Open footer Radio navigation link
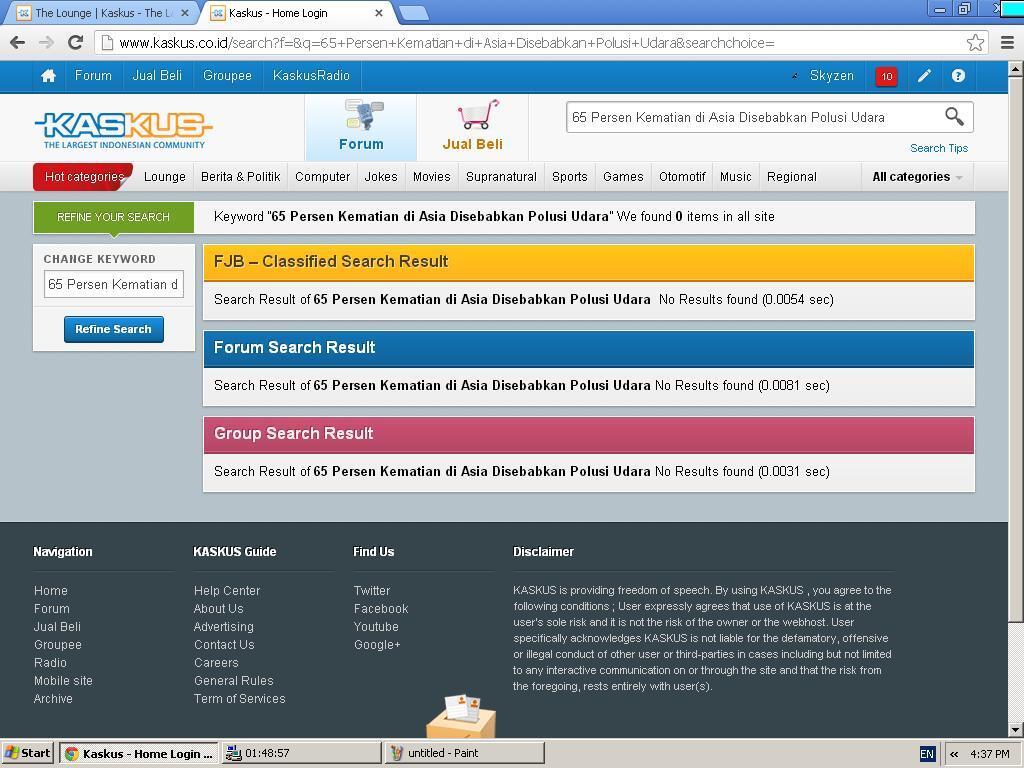Viewport: 1024px width, 768px height. [x=50, y=662]
